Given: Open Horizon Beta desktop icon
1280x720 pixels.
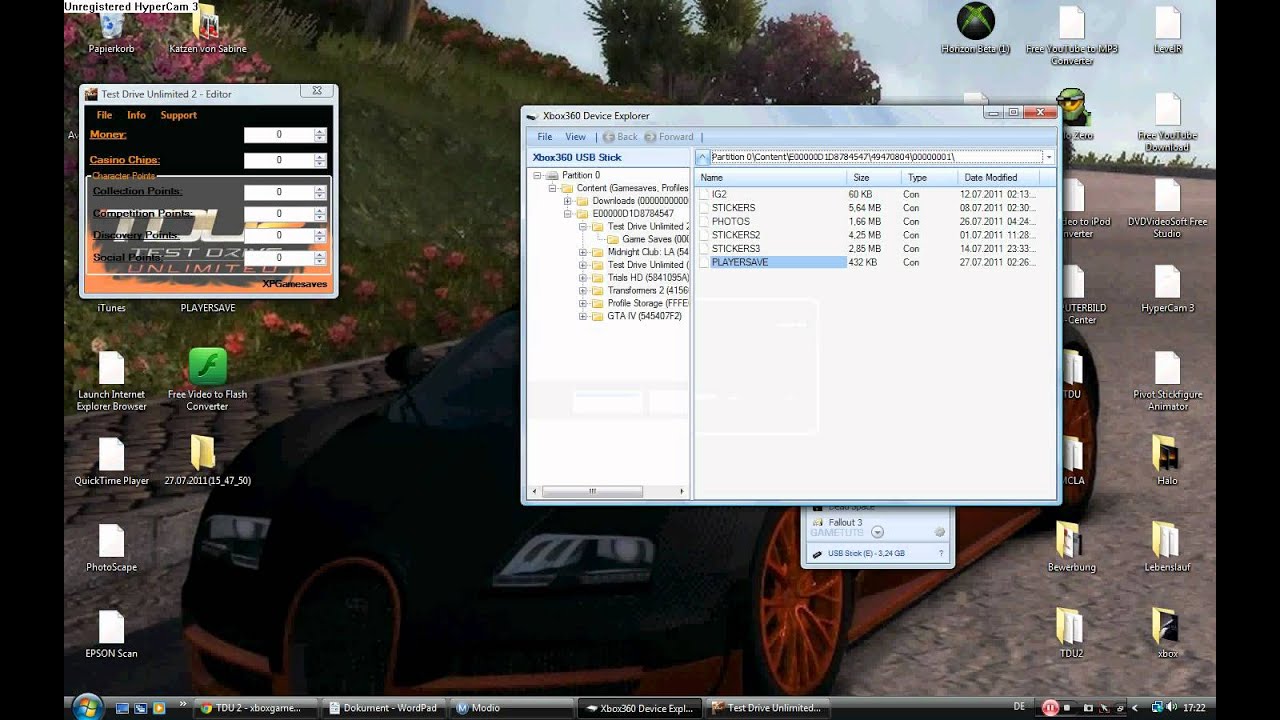Looking at the screenshot, I should (975, 28).
